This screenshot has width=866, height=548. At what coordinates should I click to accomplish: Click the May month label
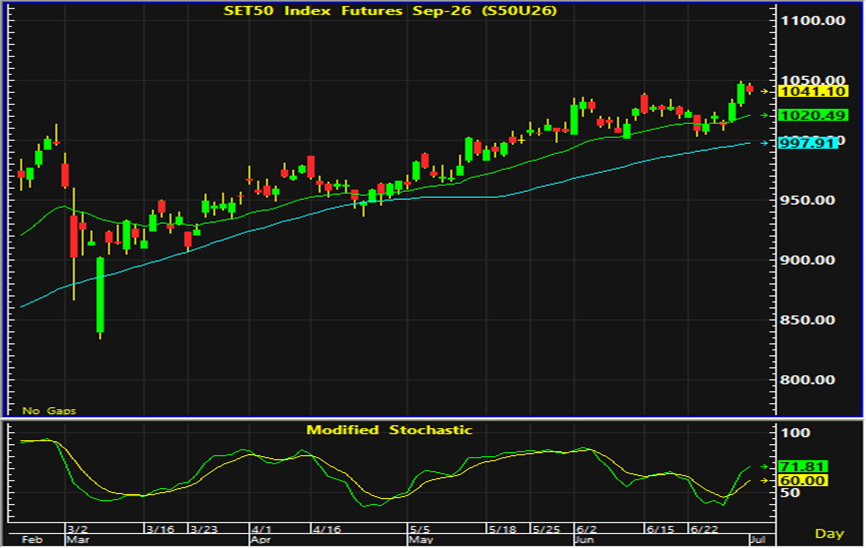pos(420,540)
